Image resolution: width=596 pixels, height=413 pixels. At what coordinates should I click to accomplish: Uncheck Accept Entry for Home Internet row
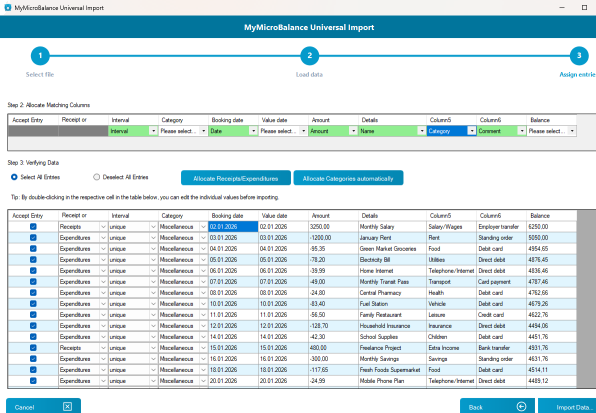[33, 271]
